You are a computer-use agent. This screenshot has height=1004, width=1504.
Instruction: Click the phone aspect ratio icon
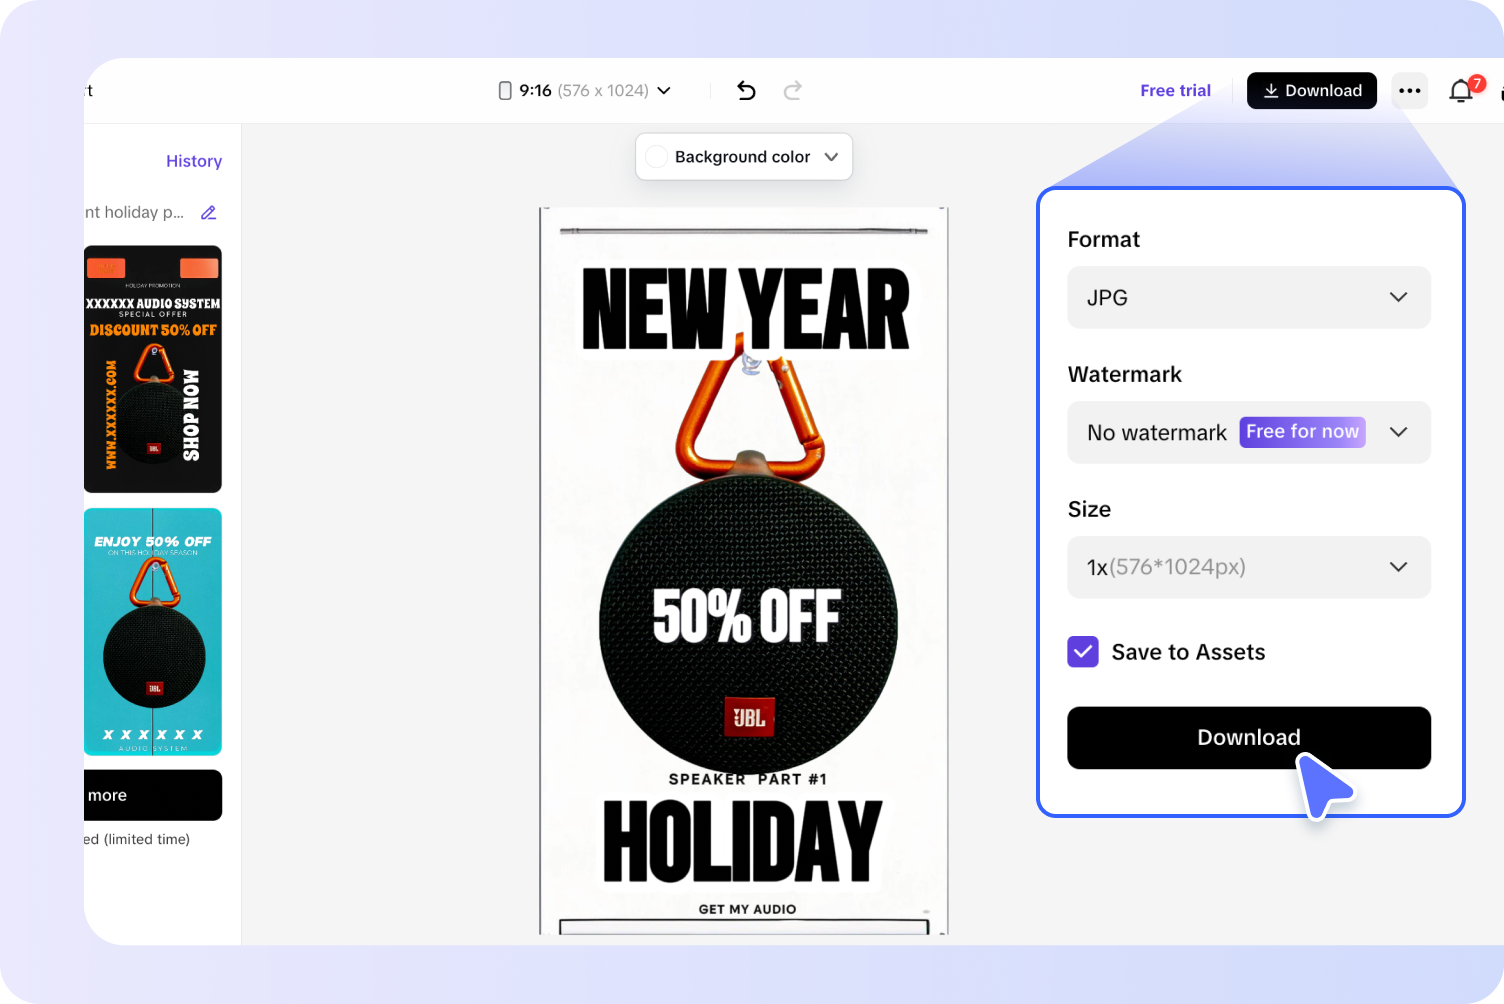pyautogui.click(x=505, y=91)
